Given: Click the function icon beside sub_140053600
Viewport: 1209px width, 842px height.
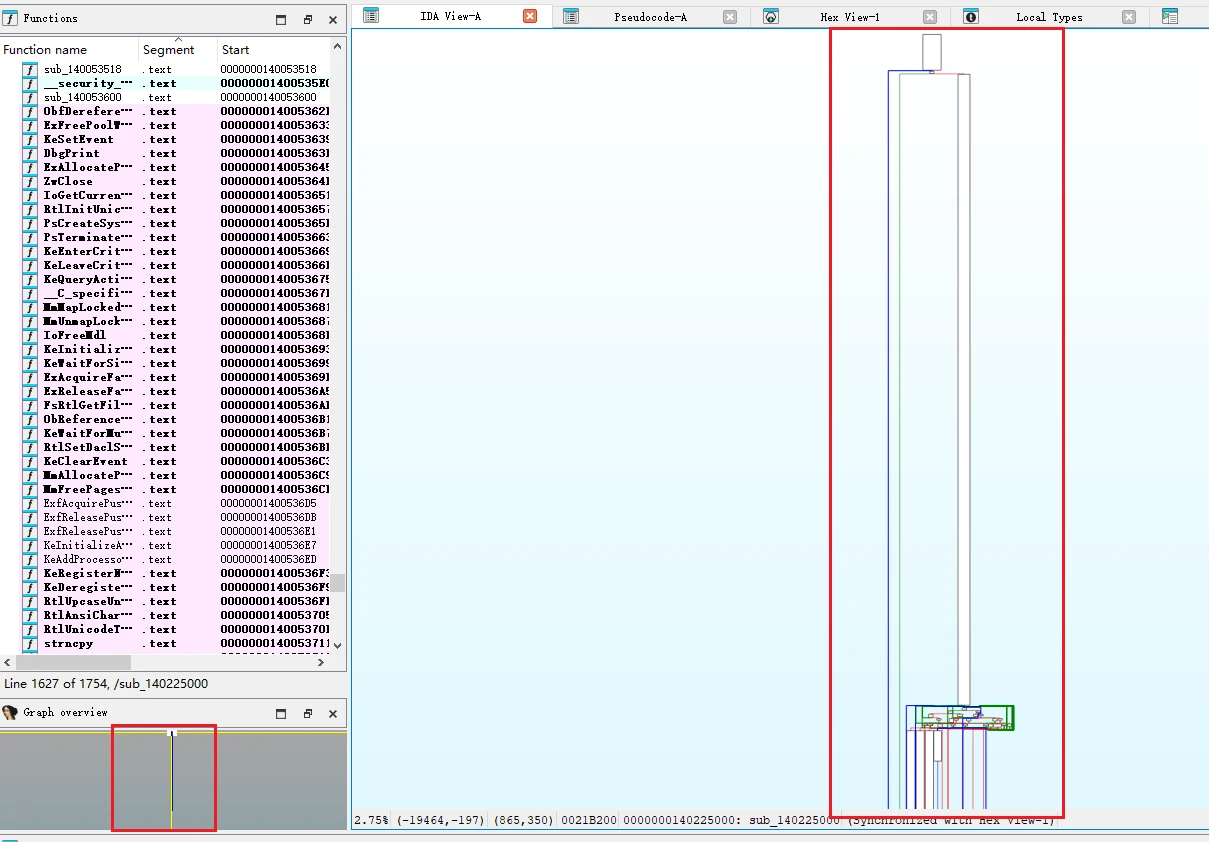Looking at the screenshot, I should pyautogui.click(x=30, y=97).
